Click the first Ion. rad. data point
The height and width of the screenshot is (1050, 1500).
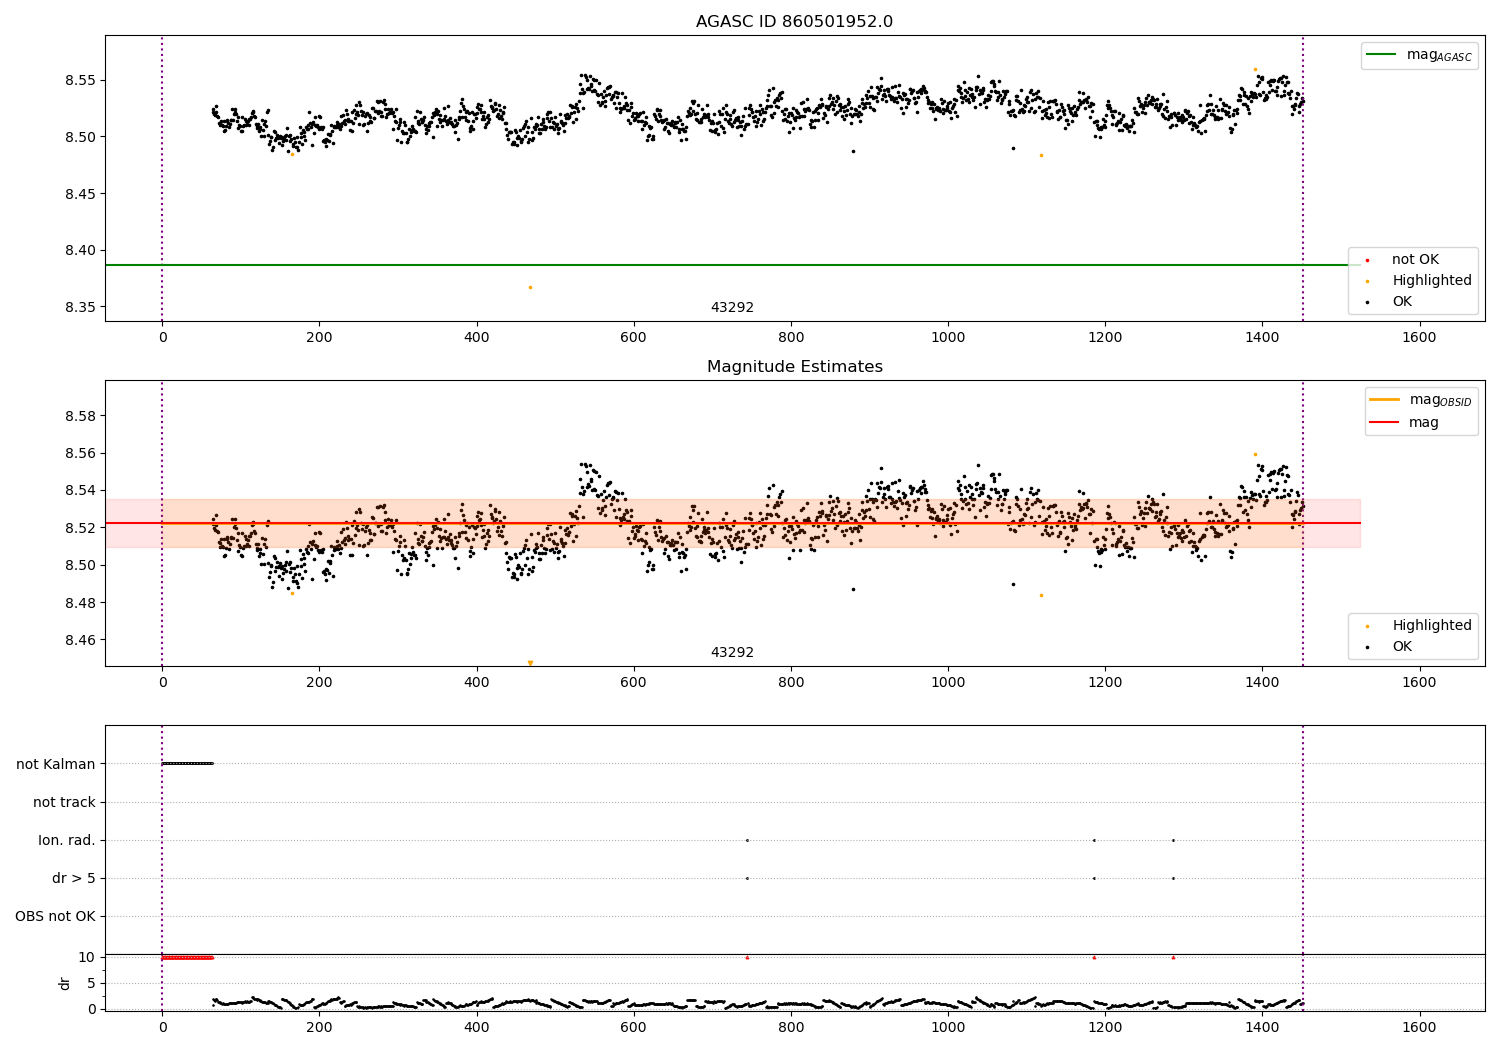tap(747, 840)
